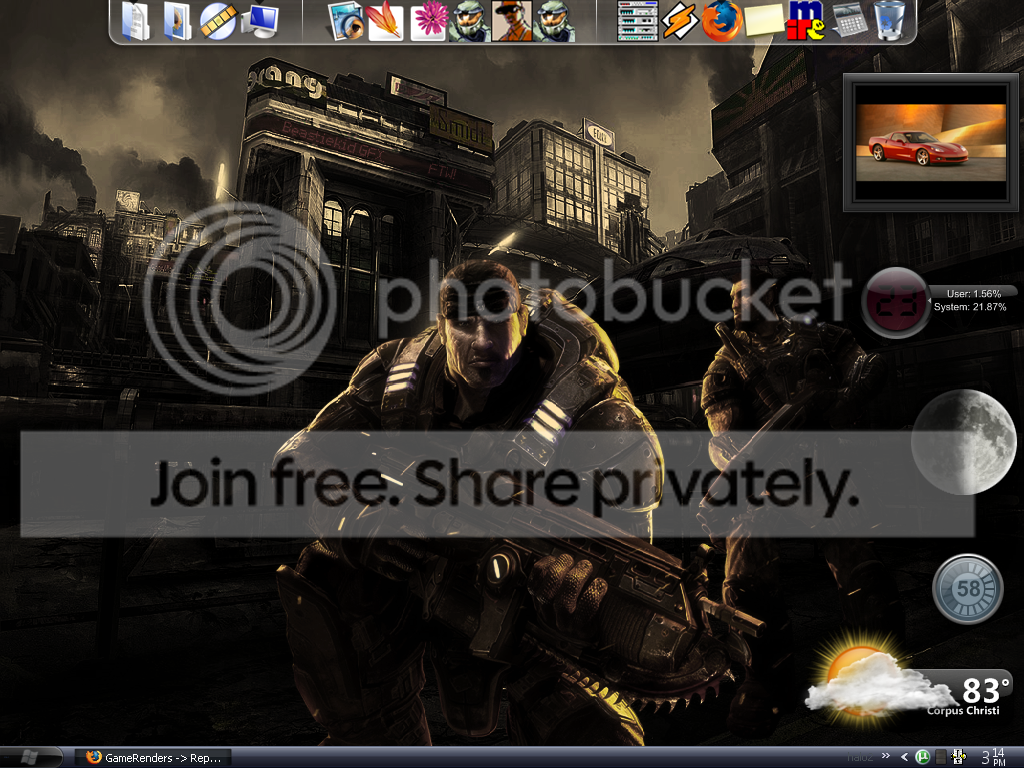Click the 'User: 1.56%' CPU readout
The height and width of the screenshot is (768, 1024).
[974, 294]
